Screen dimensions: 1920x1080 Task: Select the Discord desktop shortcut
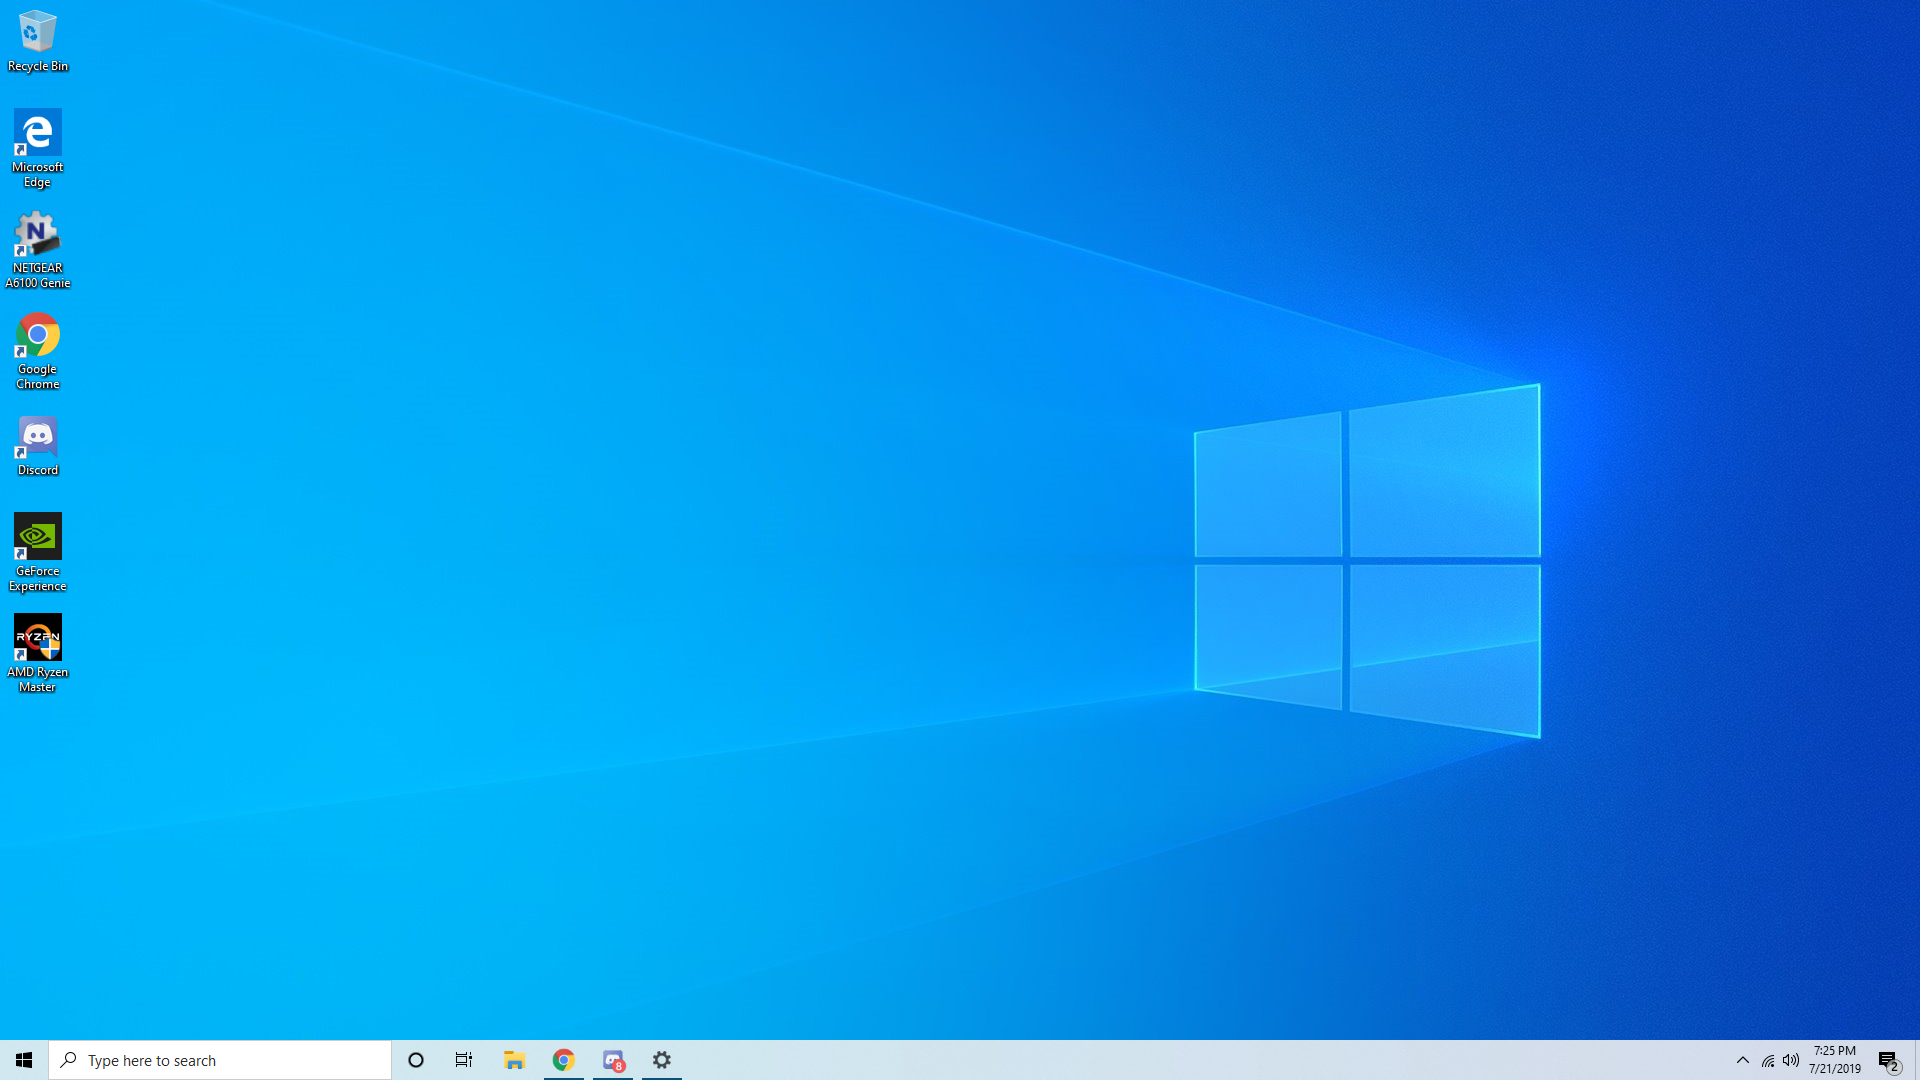(x=37, y=446)
